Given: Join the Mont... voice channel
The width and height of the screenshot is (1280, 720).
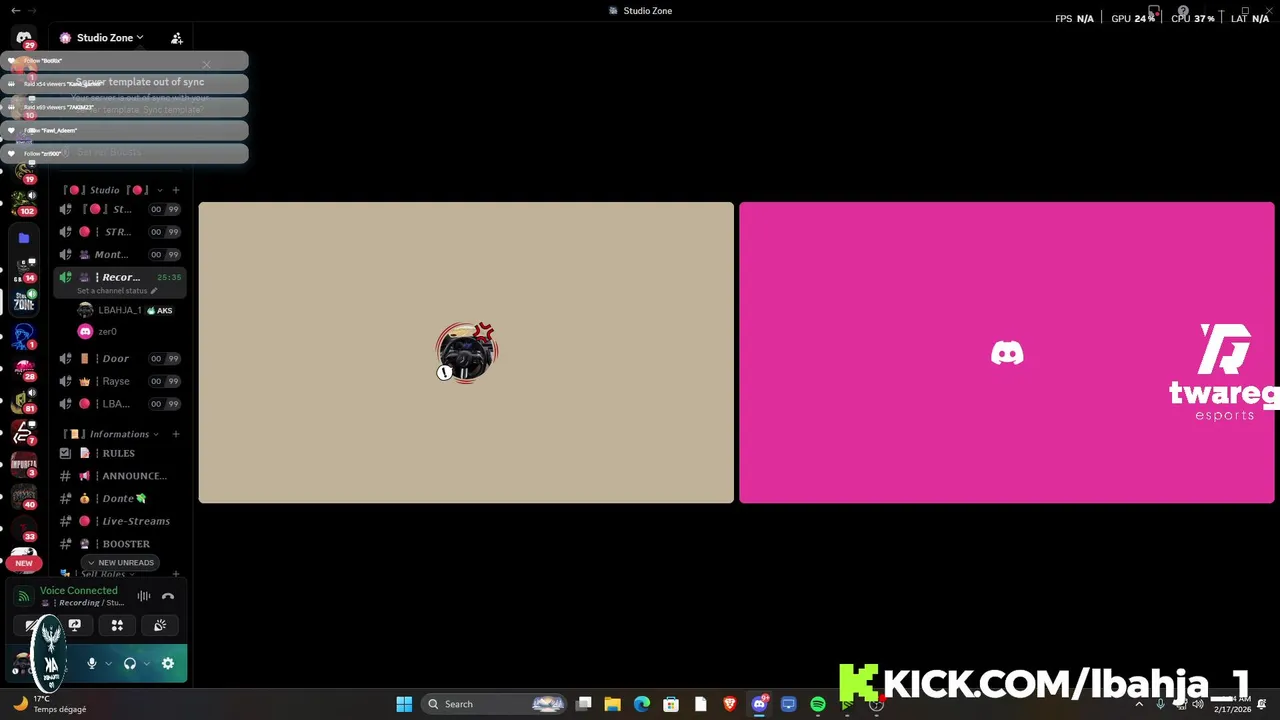Looking at the screenshot, I should (x=120, y=255).
